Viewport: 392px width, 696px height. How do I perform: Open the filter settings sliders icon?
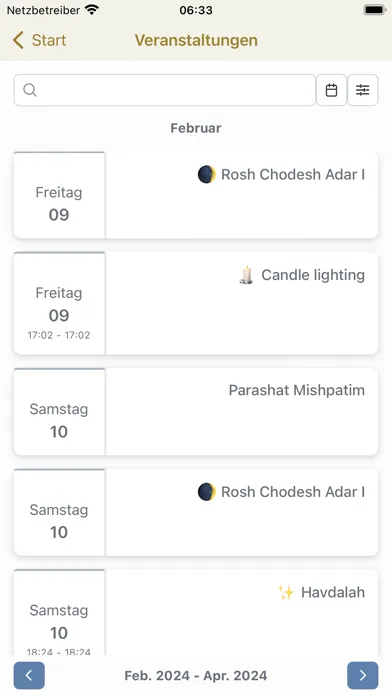point(363,90)
